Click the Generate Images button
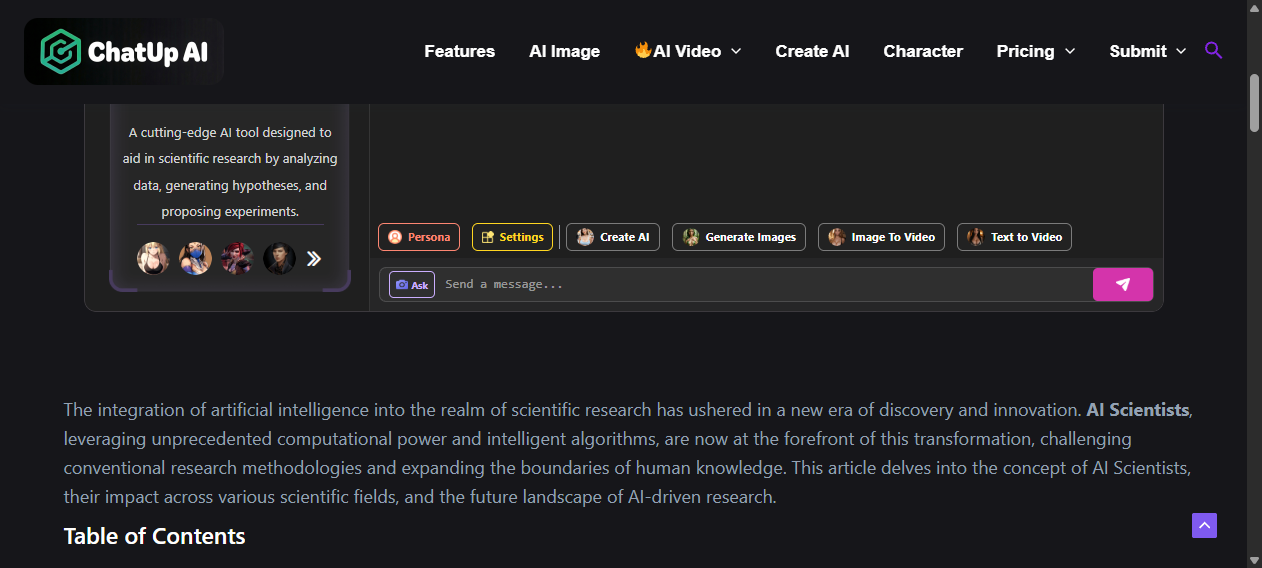Screen dimensions: 1262x568 pyautogui.click(x=739, y=237)
